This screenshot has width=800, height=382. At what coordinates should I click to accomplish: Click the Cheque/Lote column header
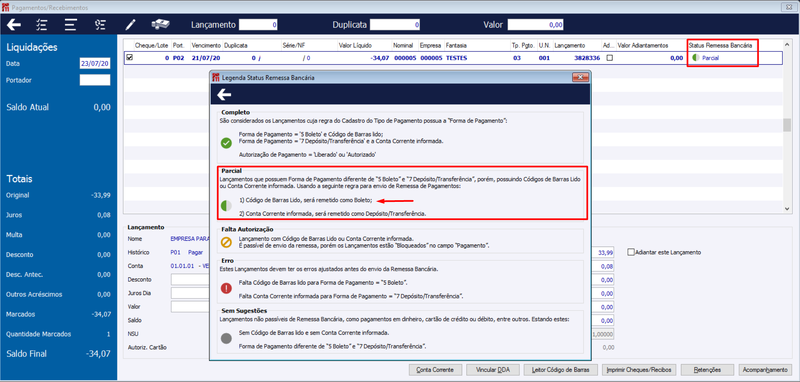click(152, 46)
